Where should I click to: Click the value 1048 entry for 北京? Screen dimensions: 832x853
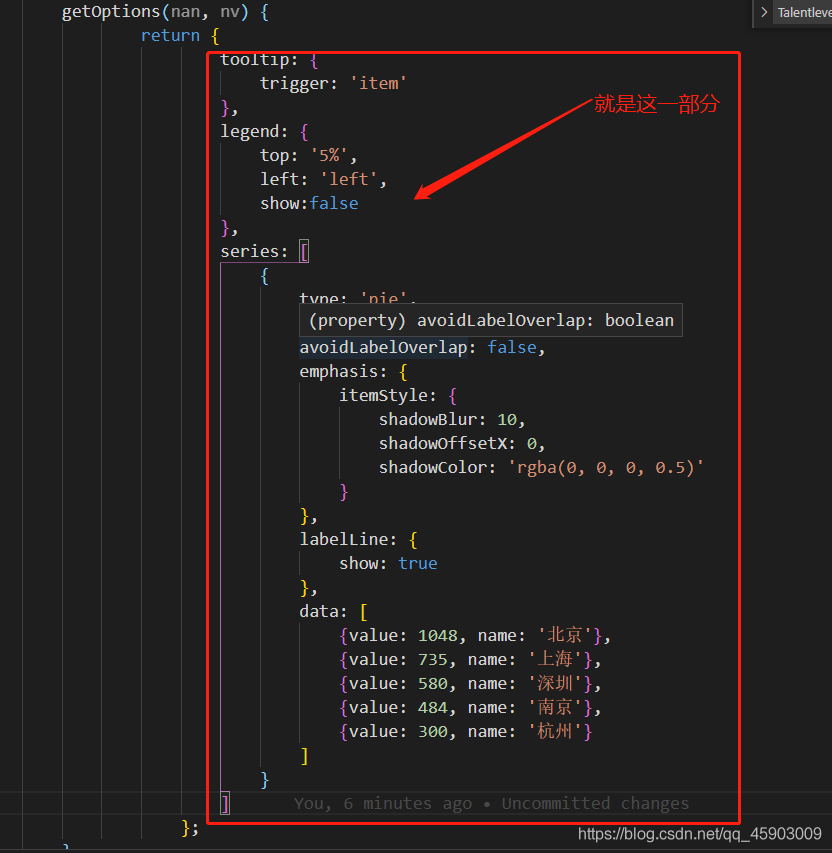(x=474, y=635)
